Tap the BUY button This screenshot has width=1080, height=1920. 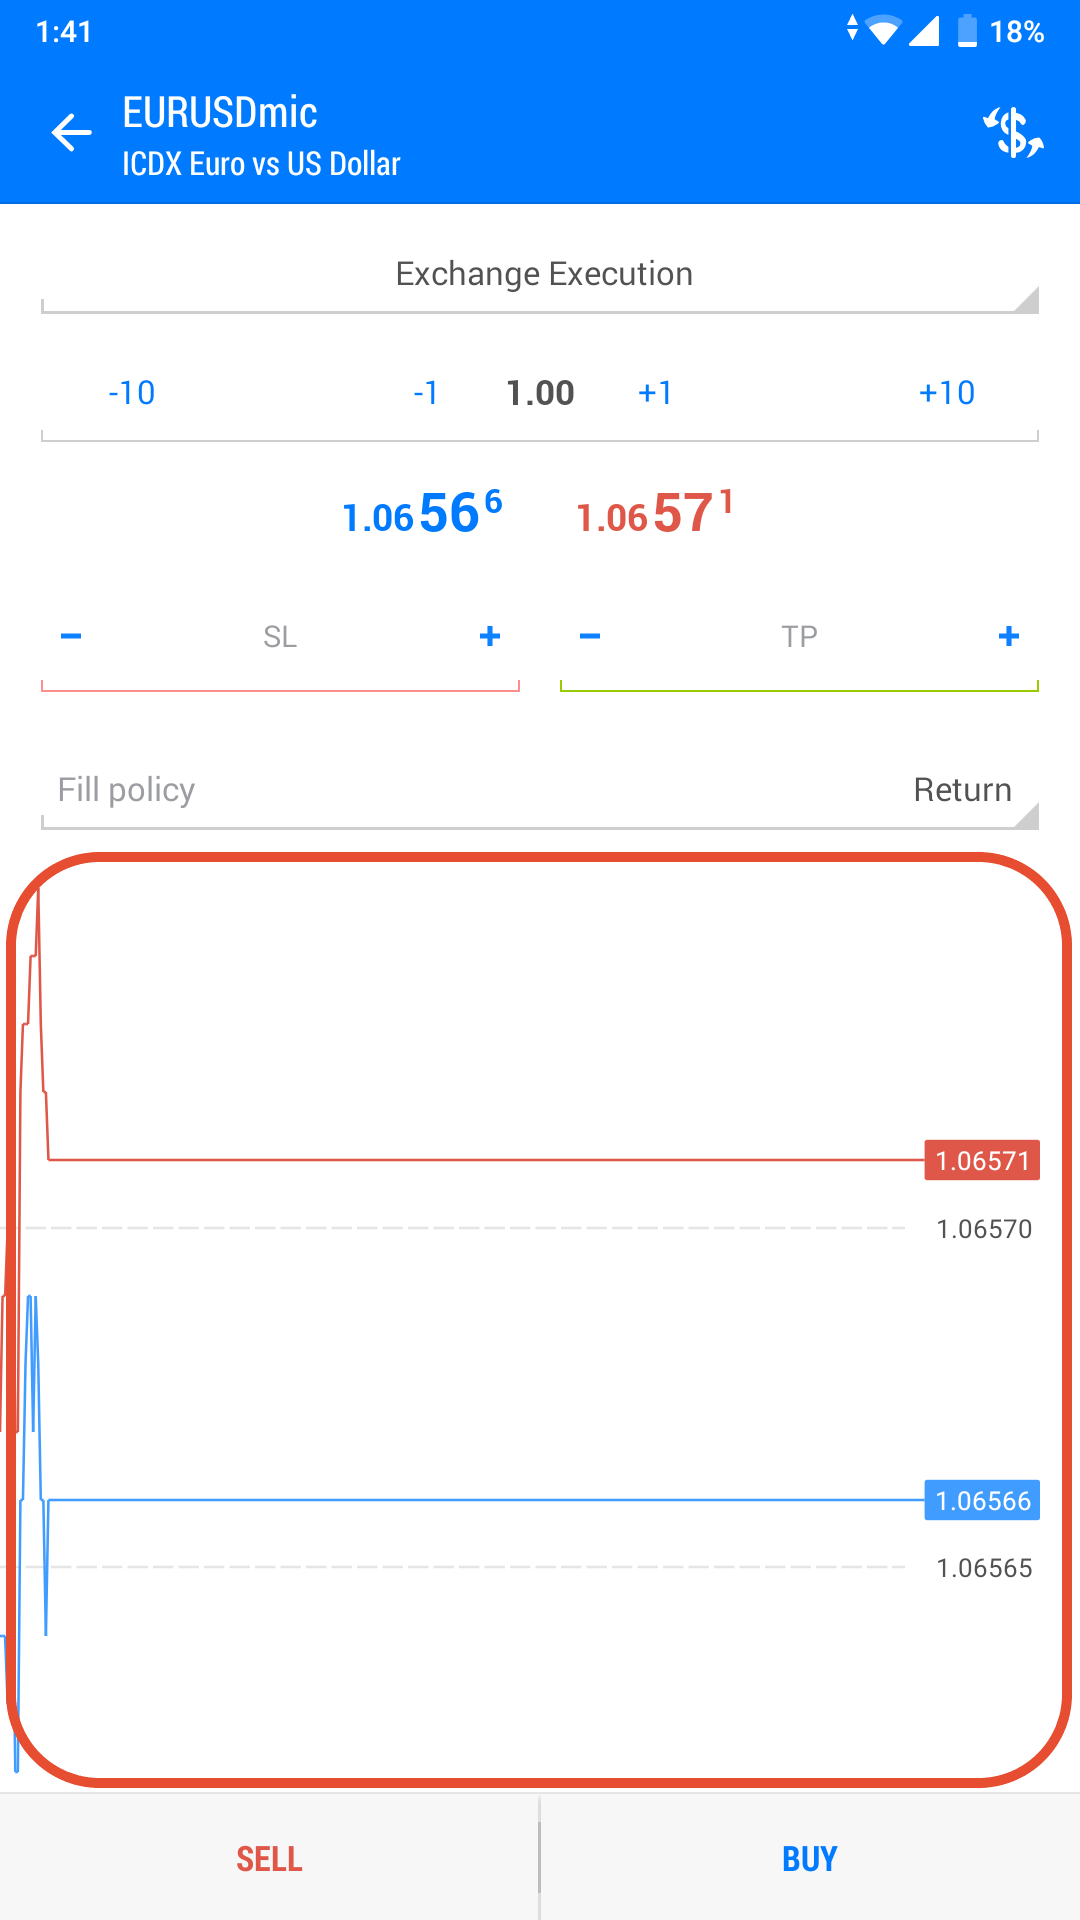click(810, 1859)
